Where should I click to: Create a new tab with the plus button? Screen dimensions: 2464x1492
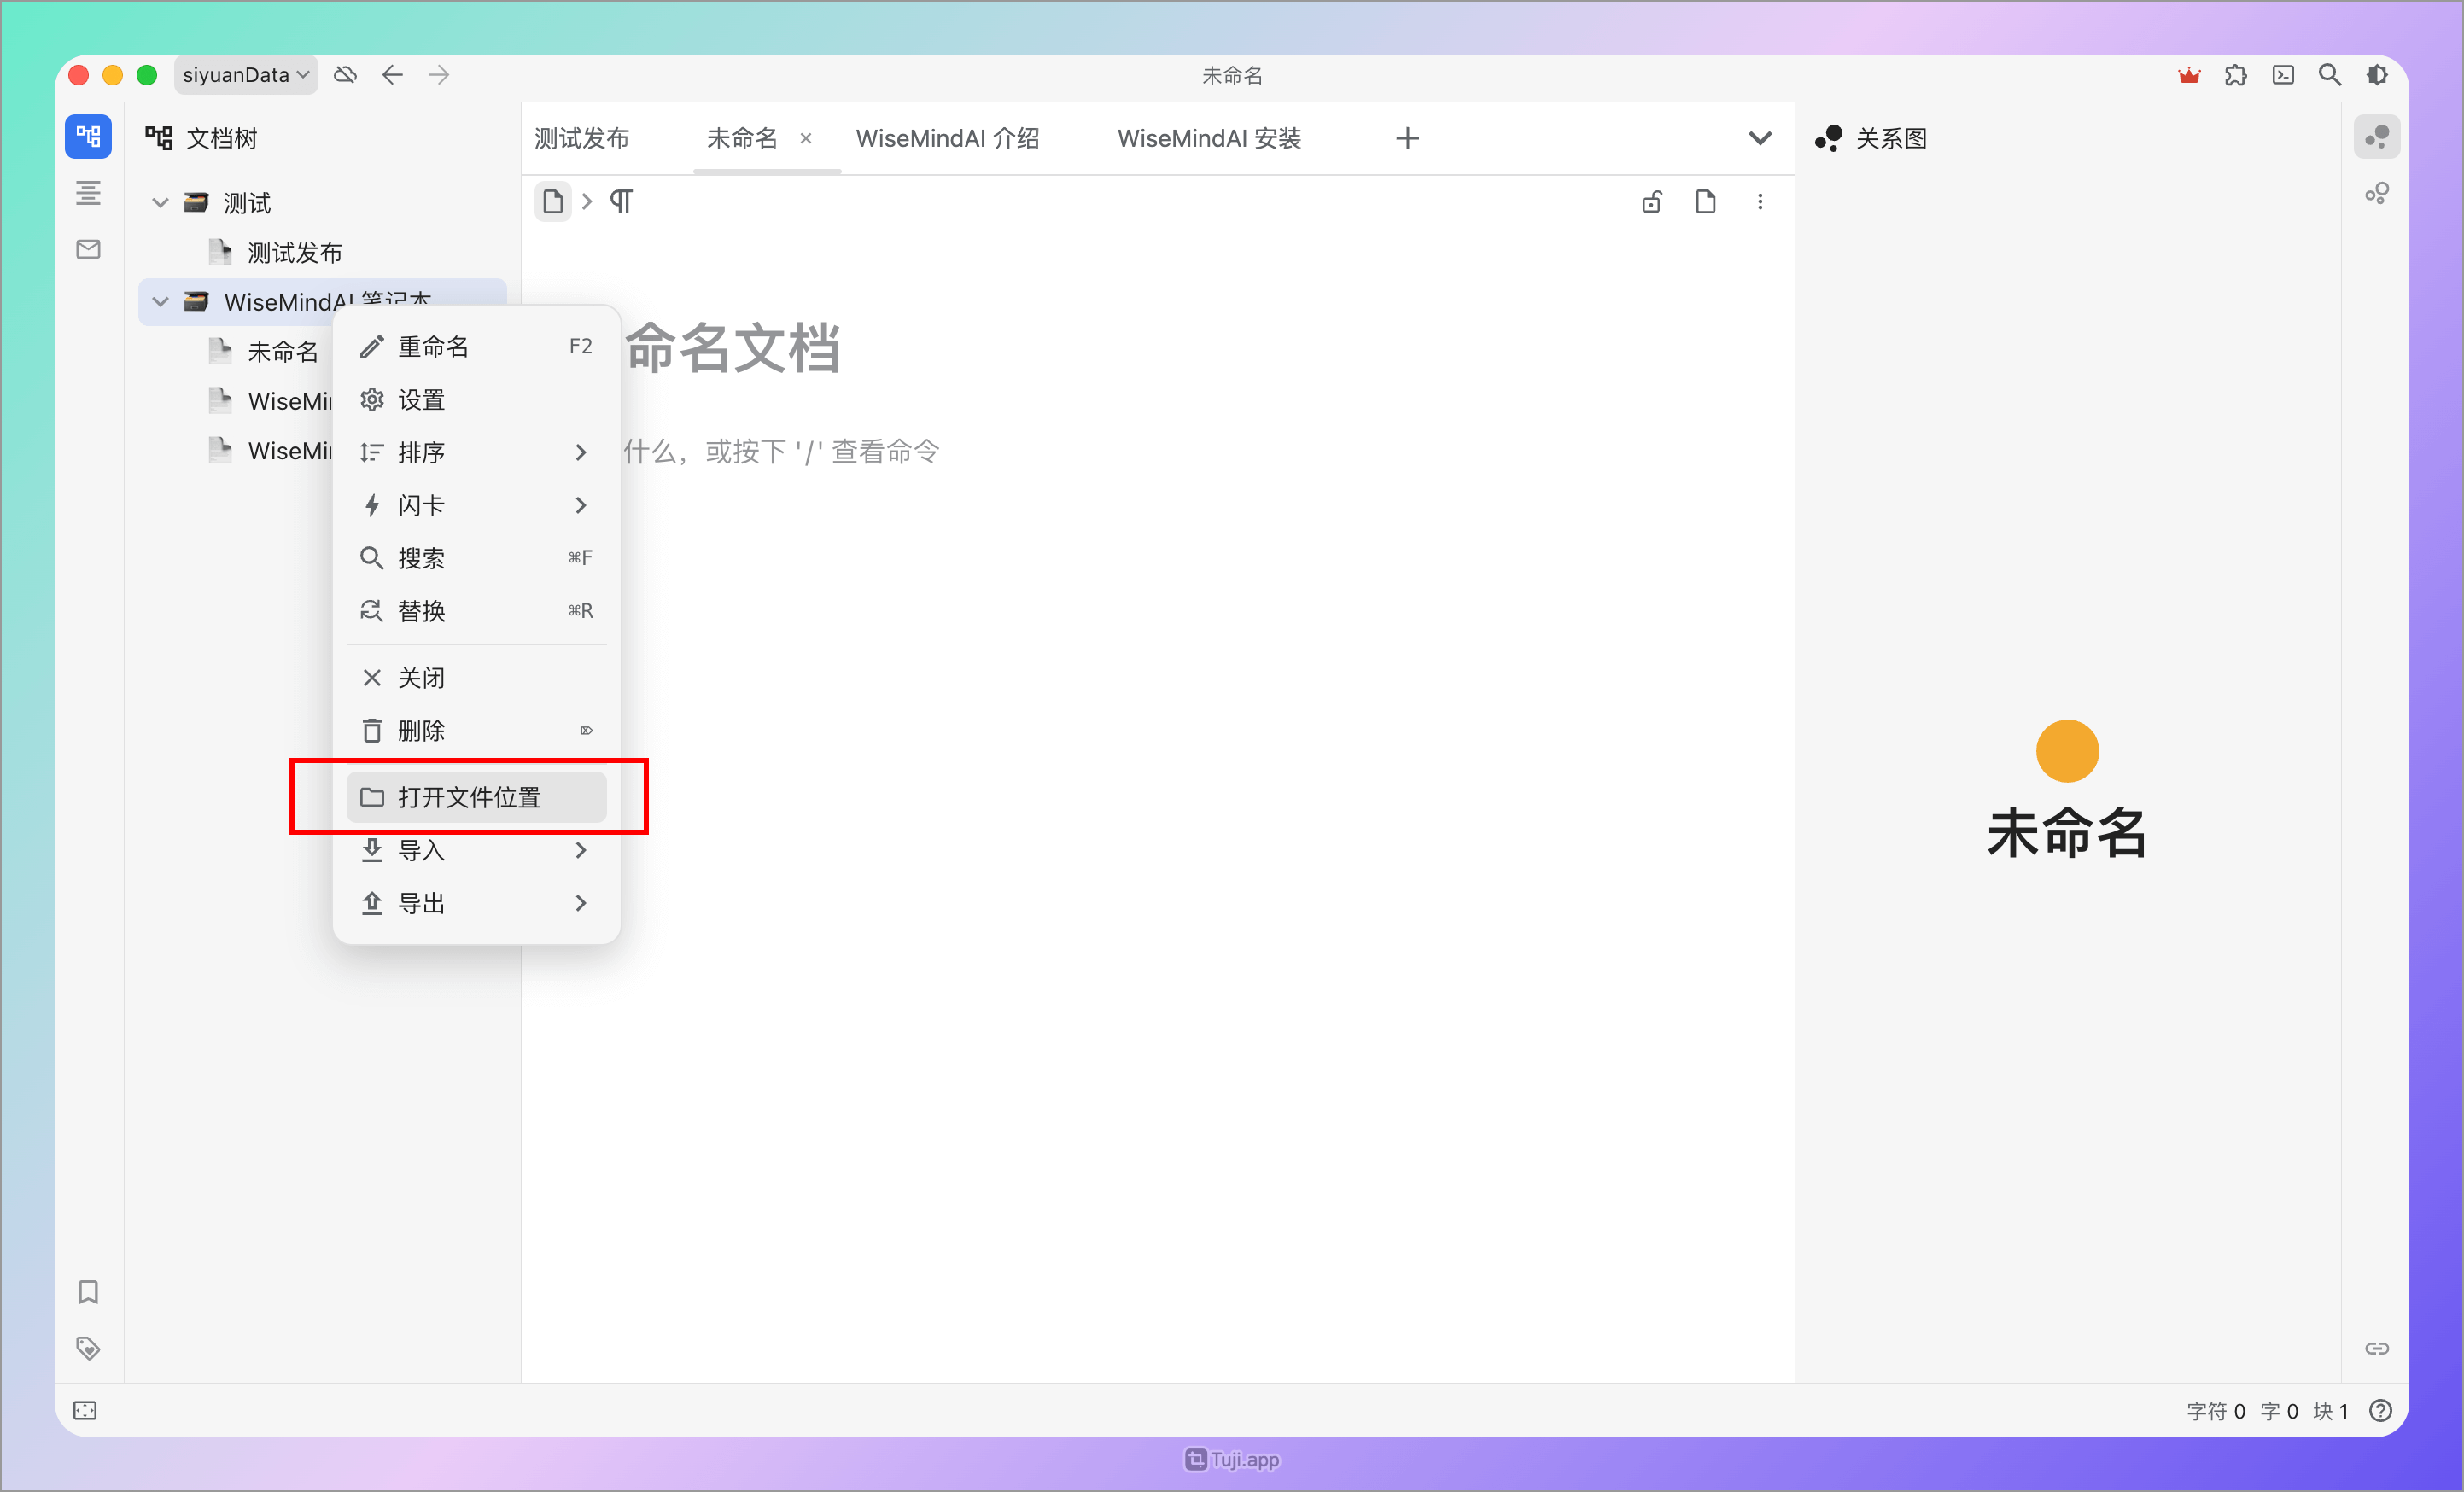(x=1407, y=138)
